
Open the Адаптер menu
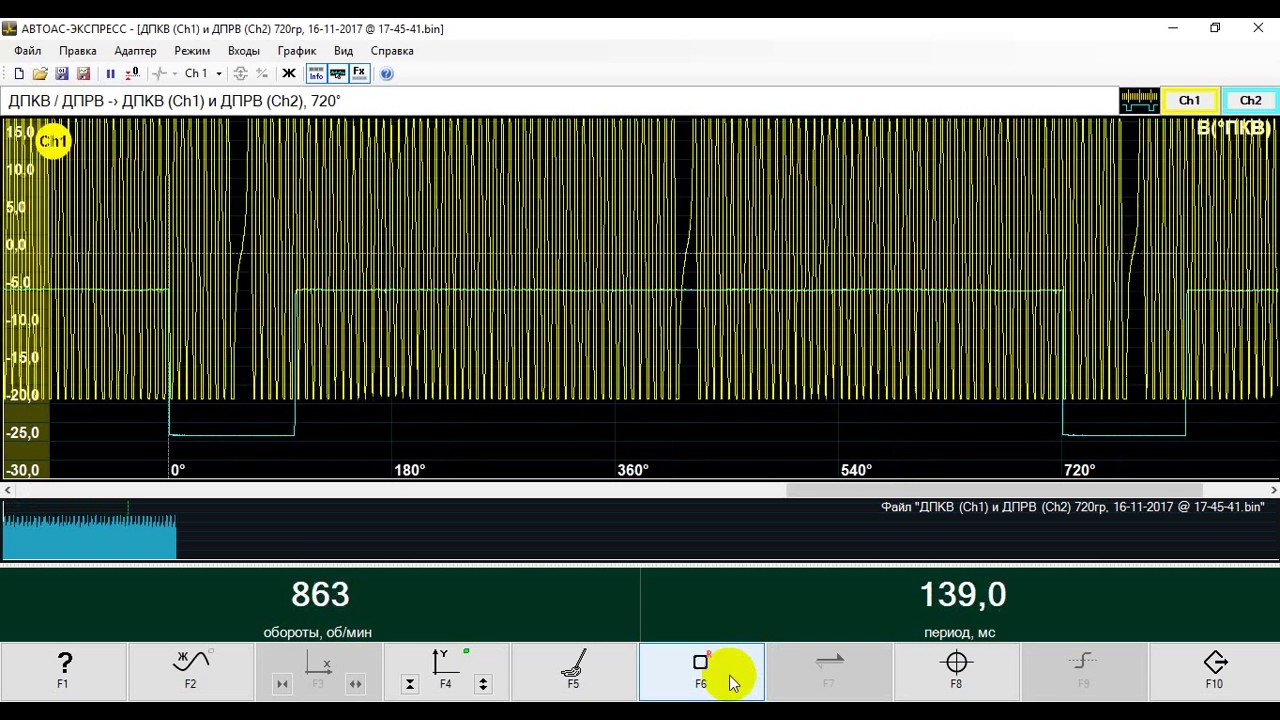coord(135,51)
